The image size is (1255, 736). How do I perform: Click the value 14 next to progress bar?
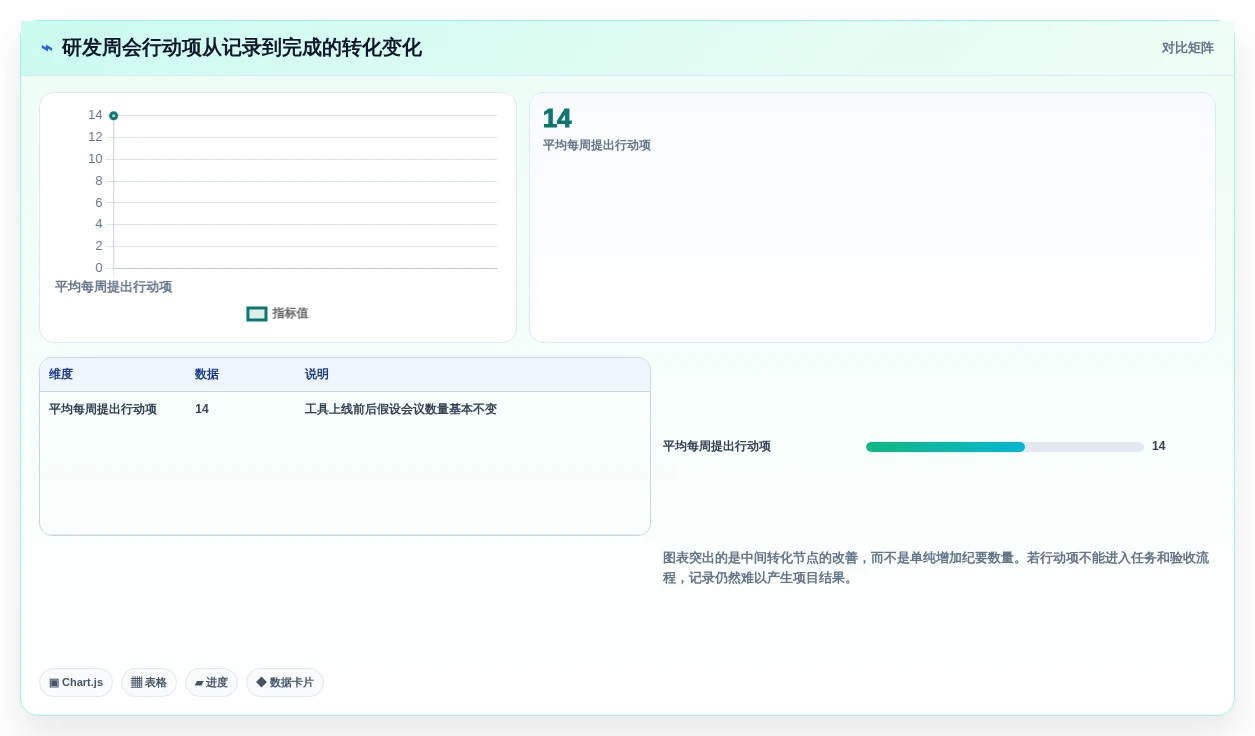1159,446
